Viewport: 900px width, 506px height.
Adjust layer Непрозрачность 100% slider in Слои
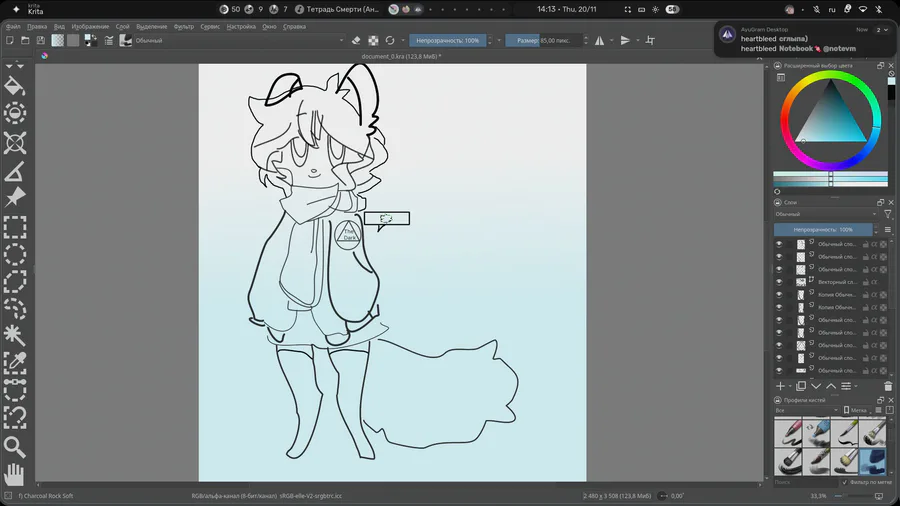click(x=823, y=229)
